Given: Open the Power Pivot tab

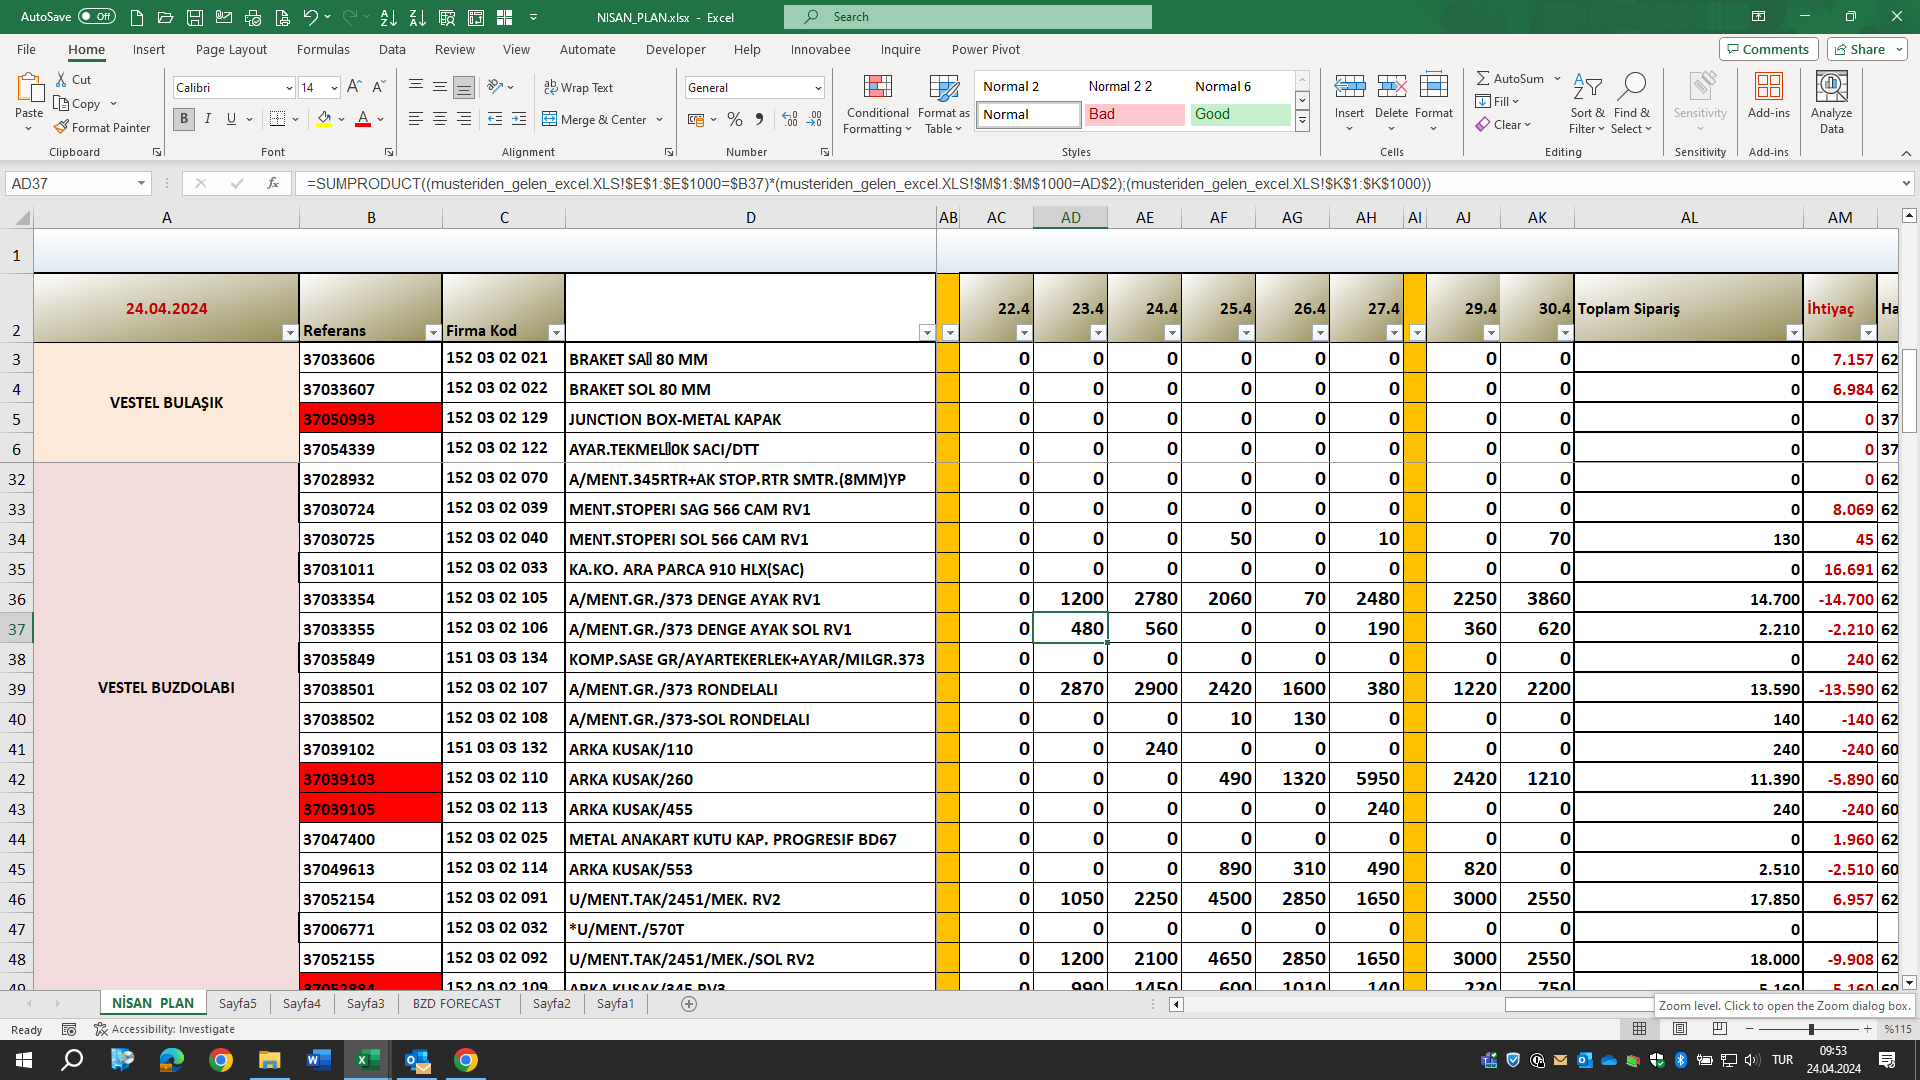Looking at the screenshot, I should [986, 49].
